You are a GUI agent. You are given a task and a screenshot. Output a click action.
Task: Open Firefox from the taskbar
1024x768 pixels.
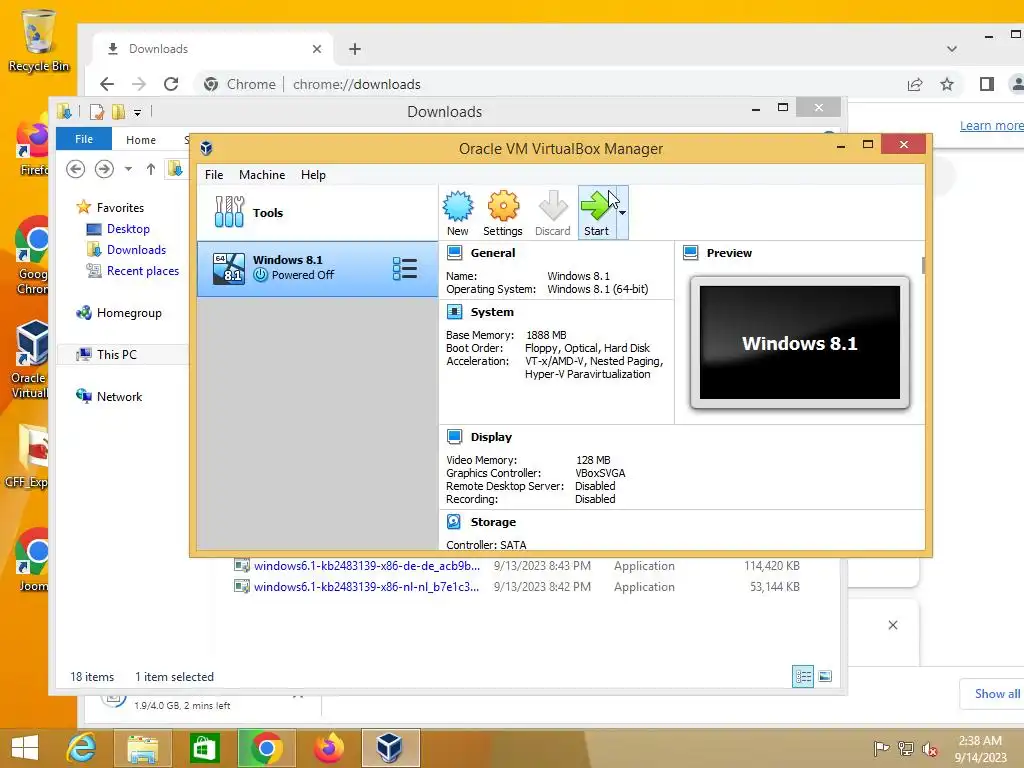click(x=328, y=748)
